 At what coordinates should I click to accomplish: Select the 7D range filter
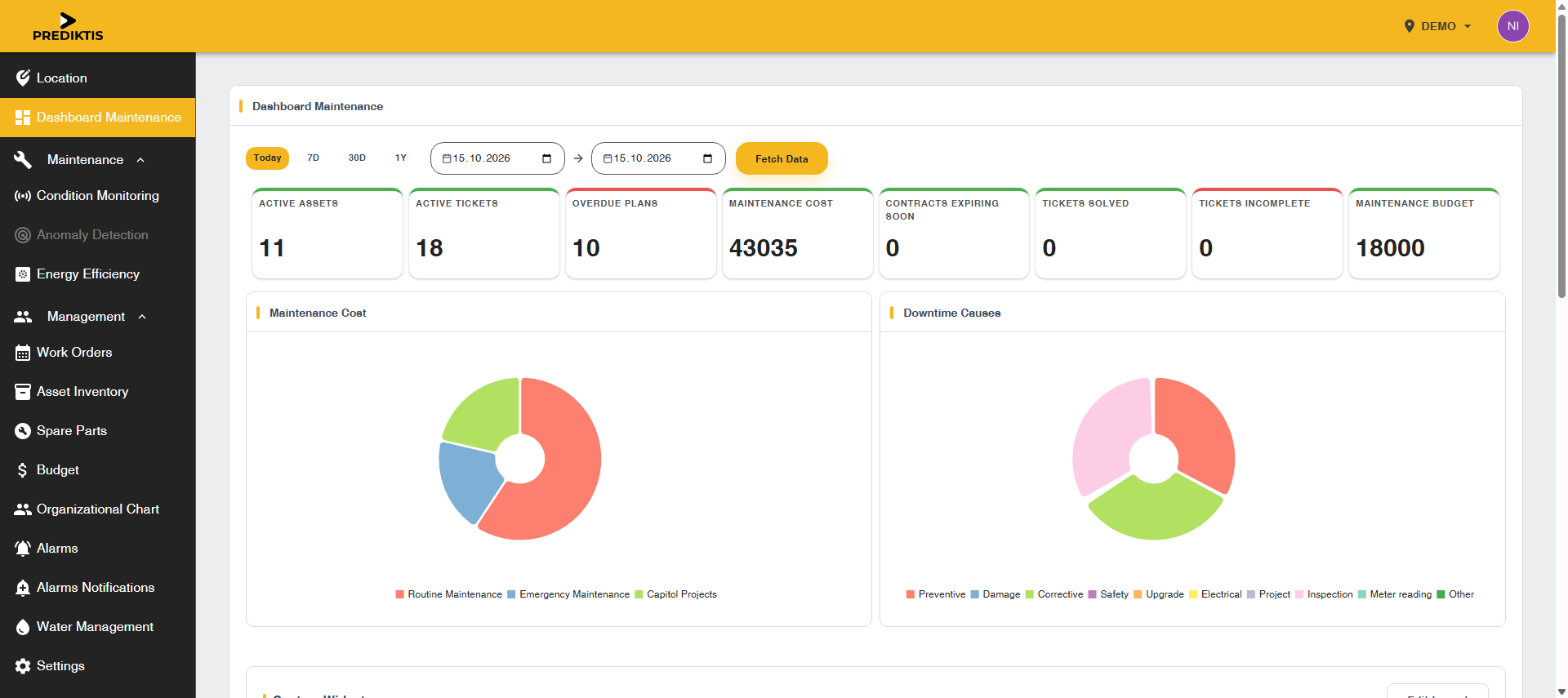pyautogui.click(x=313, y=158)
